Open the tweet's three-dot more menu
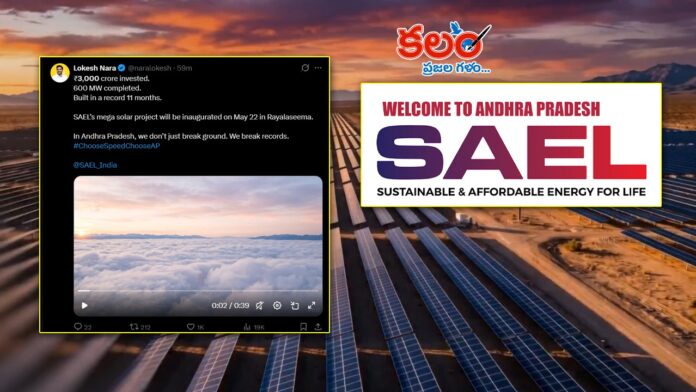The height and width of the screenshot is (392, 696). [x=318, y=68]
